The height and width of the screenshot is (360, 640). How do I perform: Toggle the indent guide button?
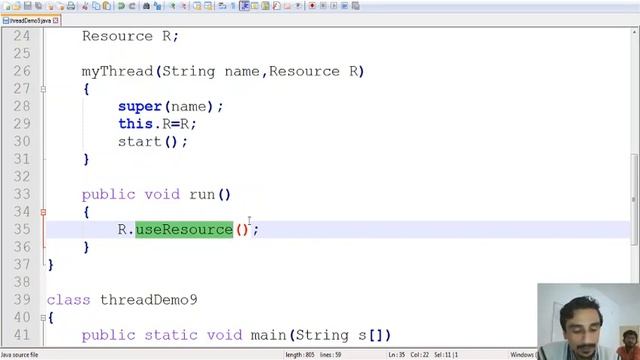click(245, 6)
